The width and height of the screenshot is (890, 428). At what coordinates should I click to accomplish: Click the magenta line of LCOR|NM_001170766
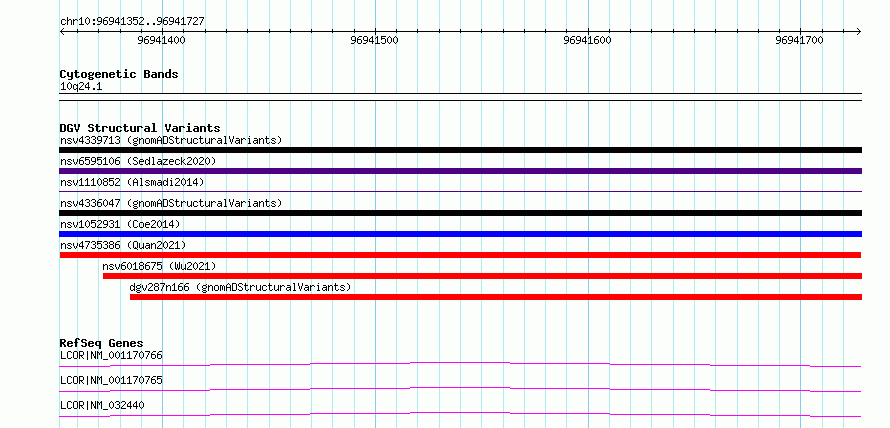click(460, 364)
